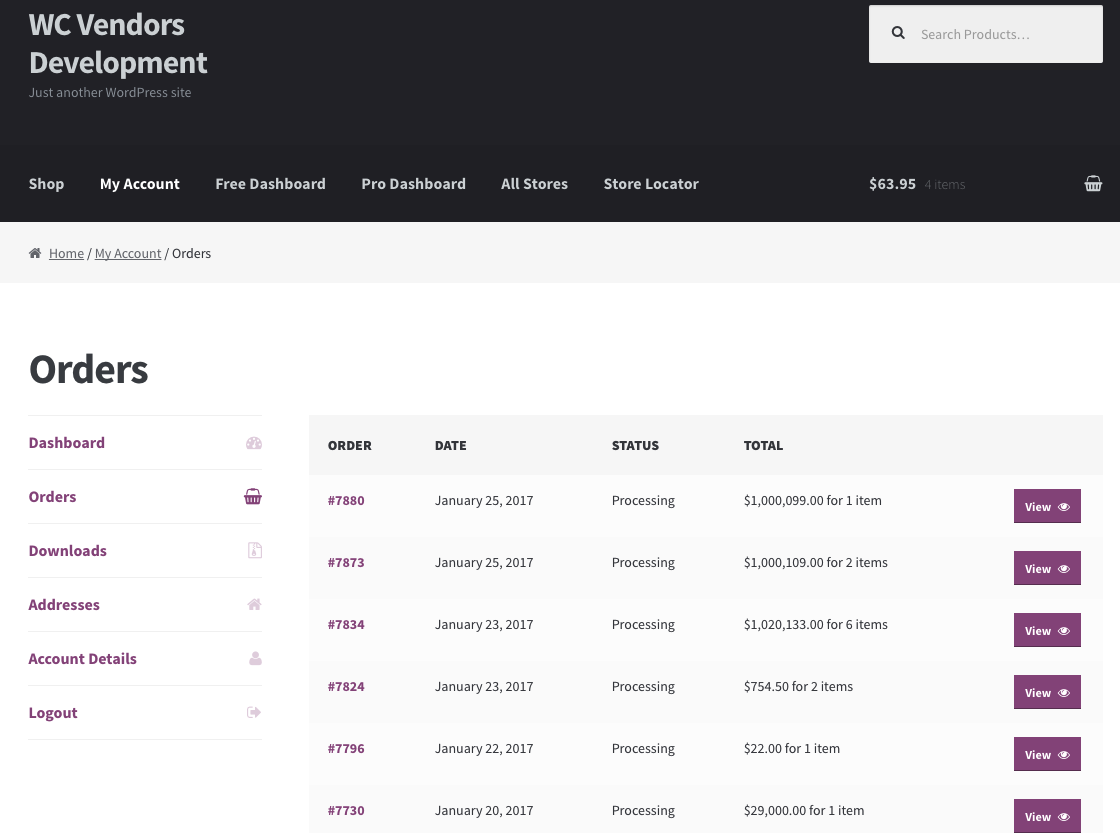Click the WC Vendors Development site title
Image resolution: width=1120 pixels, height=833 pixels.
click(x=118, y=44)
